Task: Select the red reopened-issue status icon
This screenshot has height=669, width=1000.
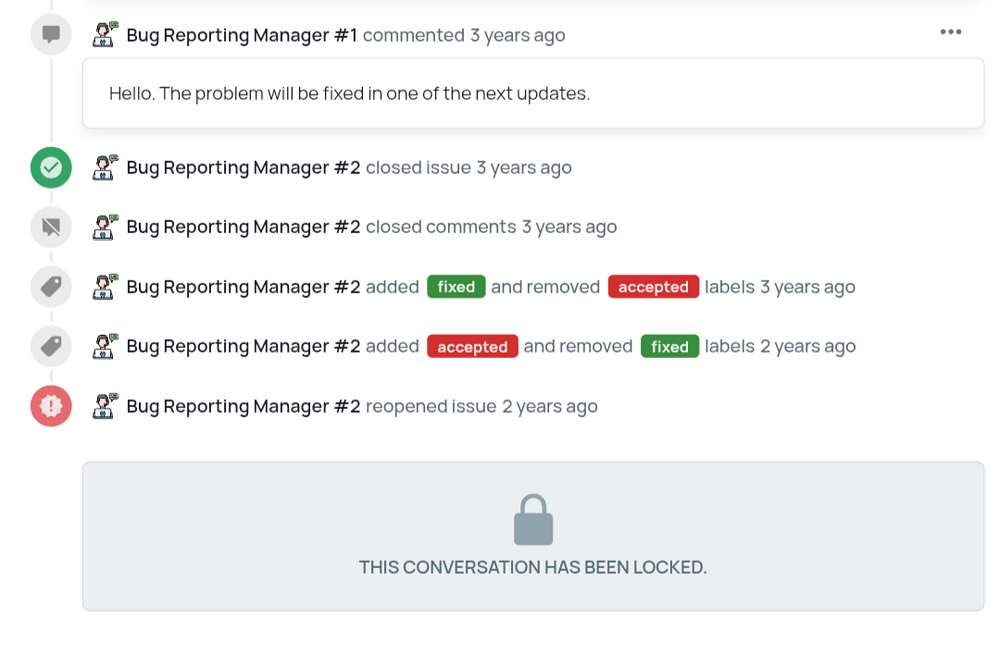Action: pyautogui.click(x=50, y=406)
